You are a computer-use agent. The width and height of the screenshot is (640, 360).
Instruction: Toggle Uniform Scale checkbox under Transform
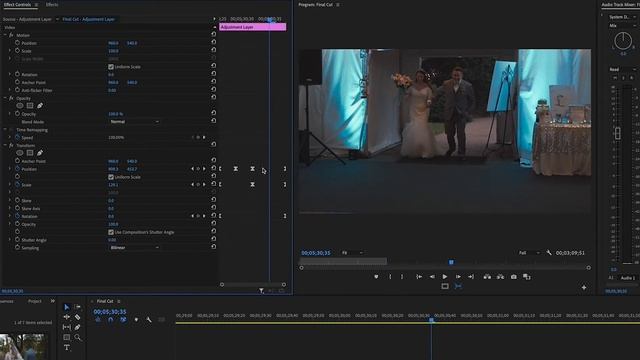(111, 177)
